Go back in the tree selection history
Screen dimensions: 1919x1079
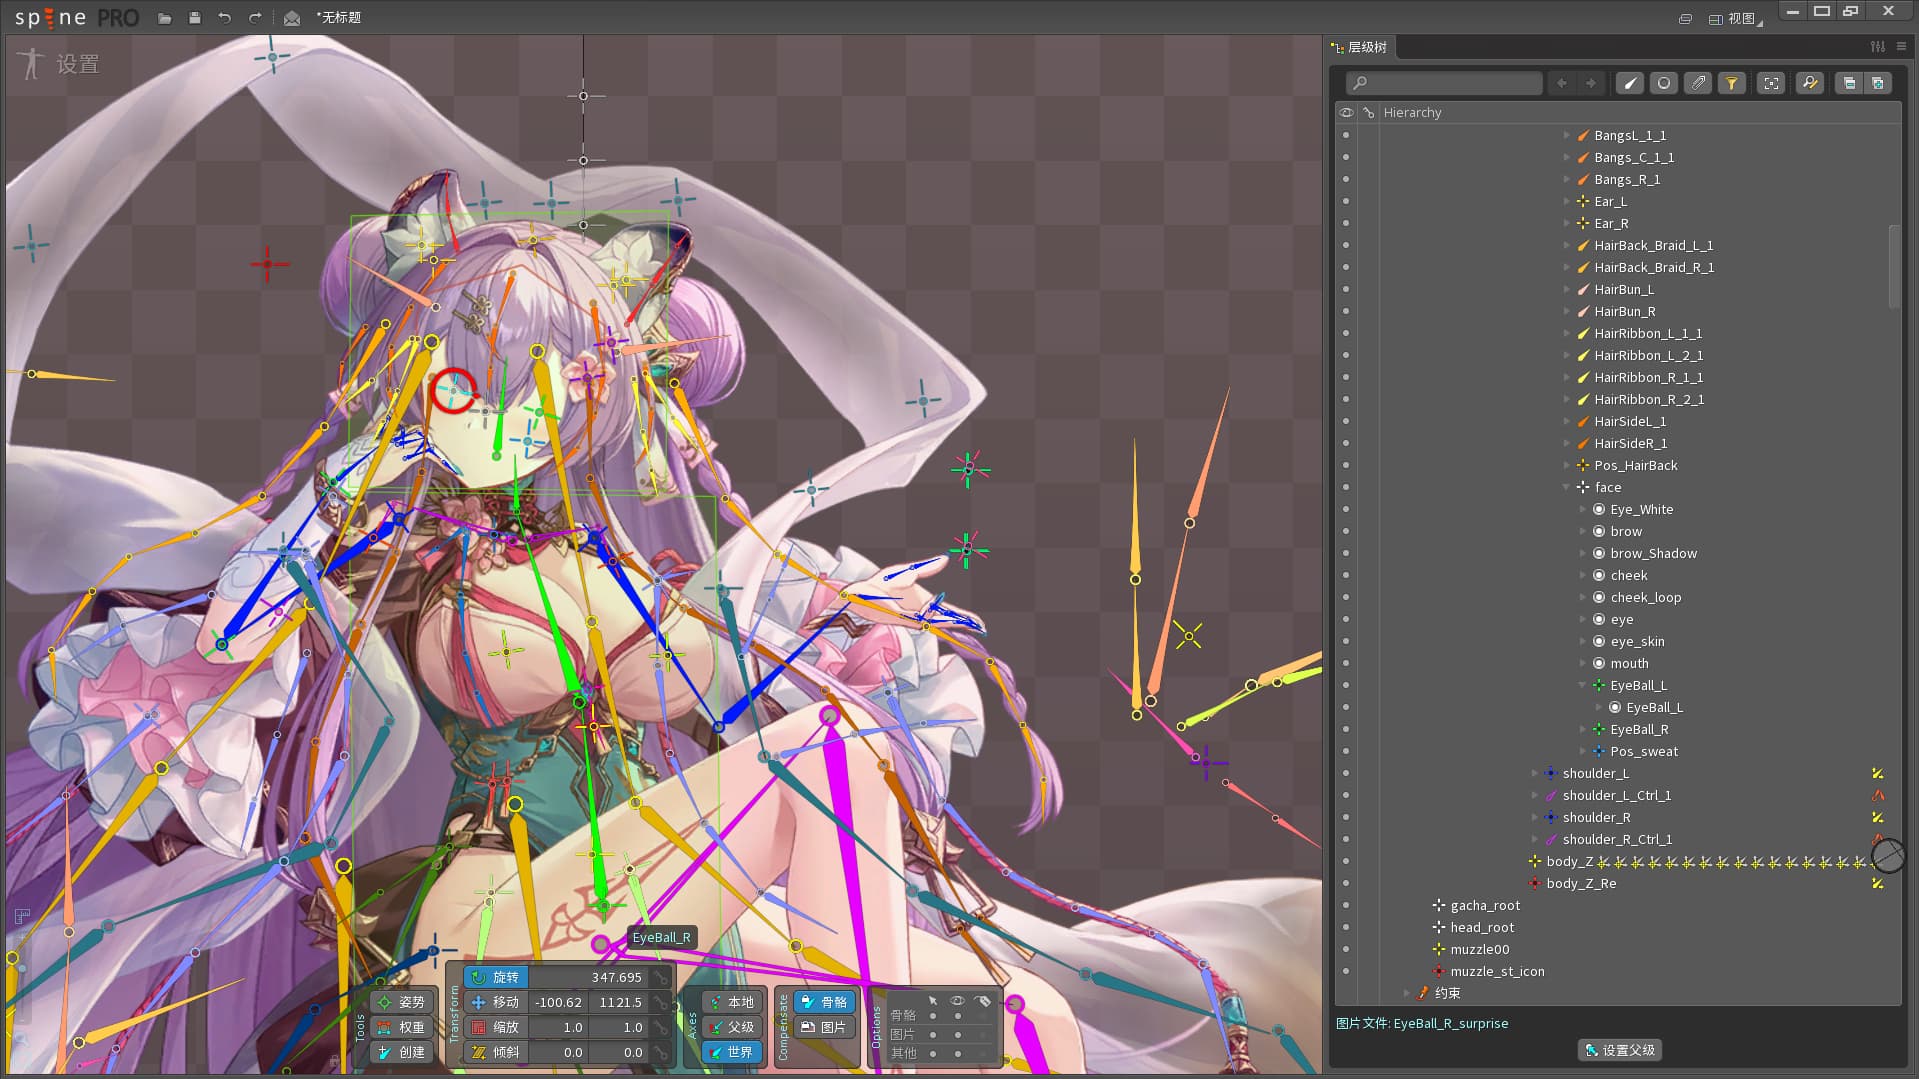pyautogui.click(x=1562, y=83)
